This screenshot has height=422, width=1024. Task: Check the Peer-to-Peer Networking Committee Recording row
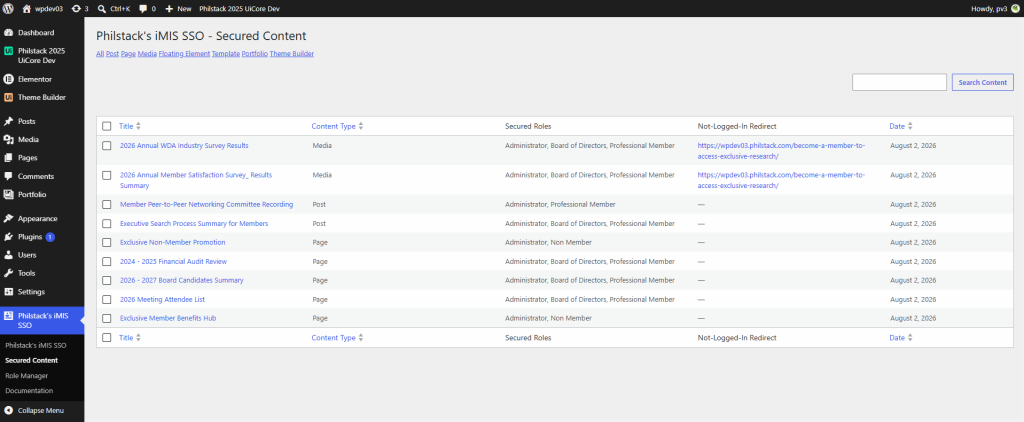106,204
